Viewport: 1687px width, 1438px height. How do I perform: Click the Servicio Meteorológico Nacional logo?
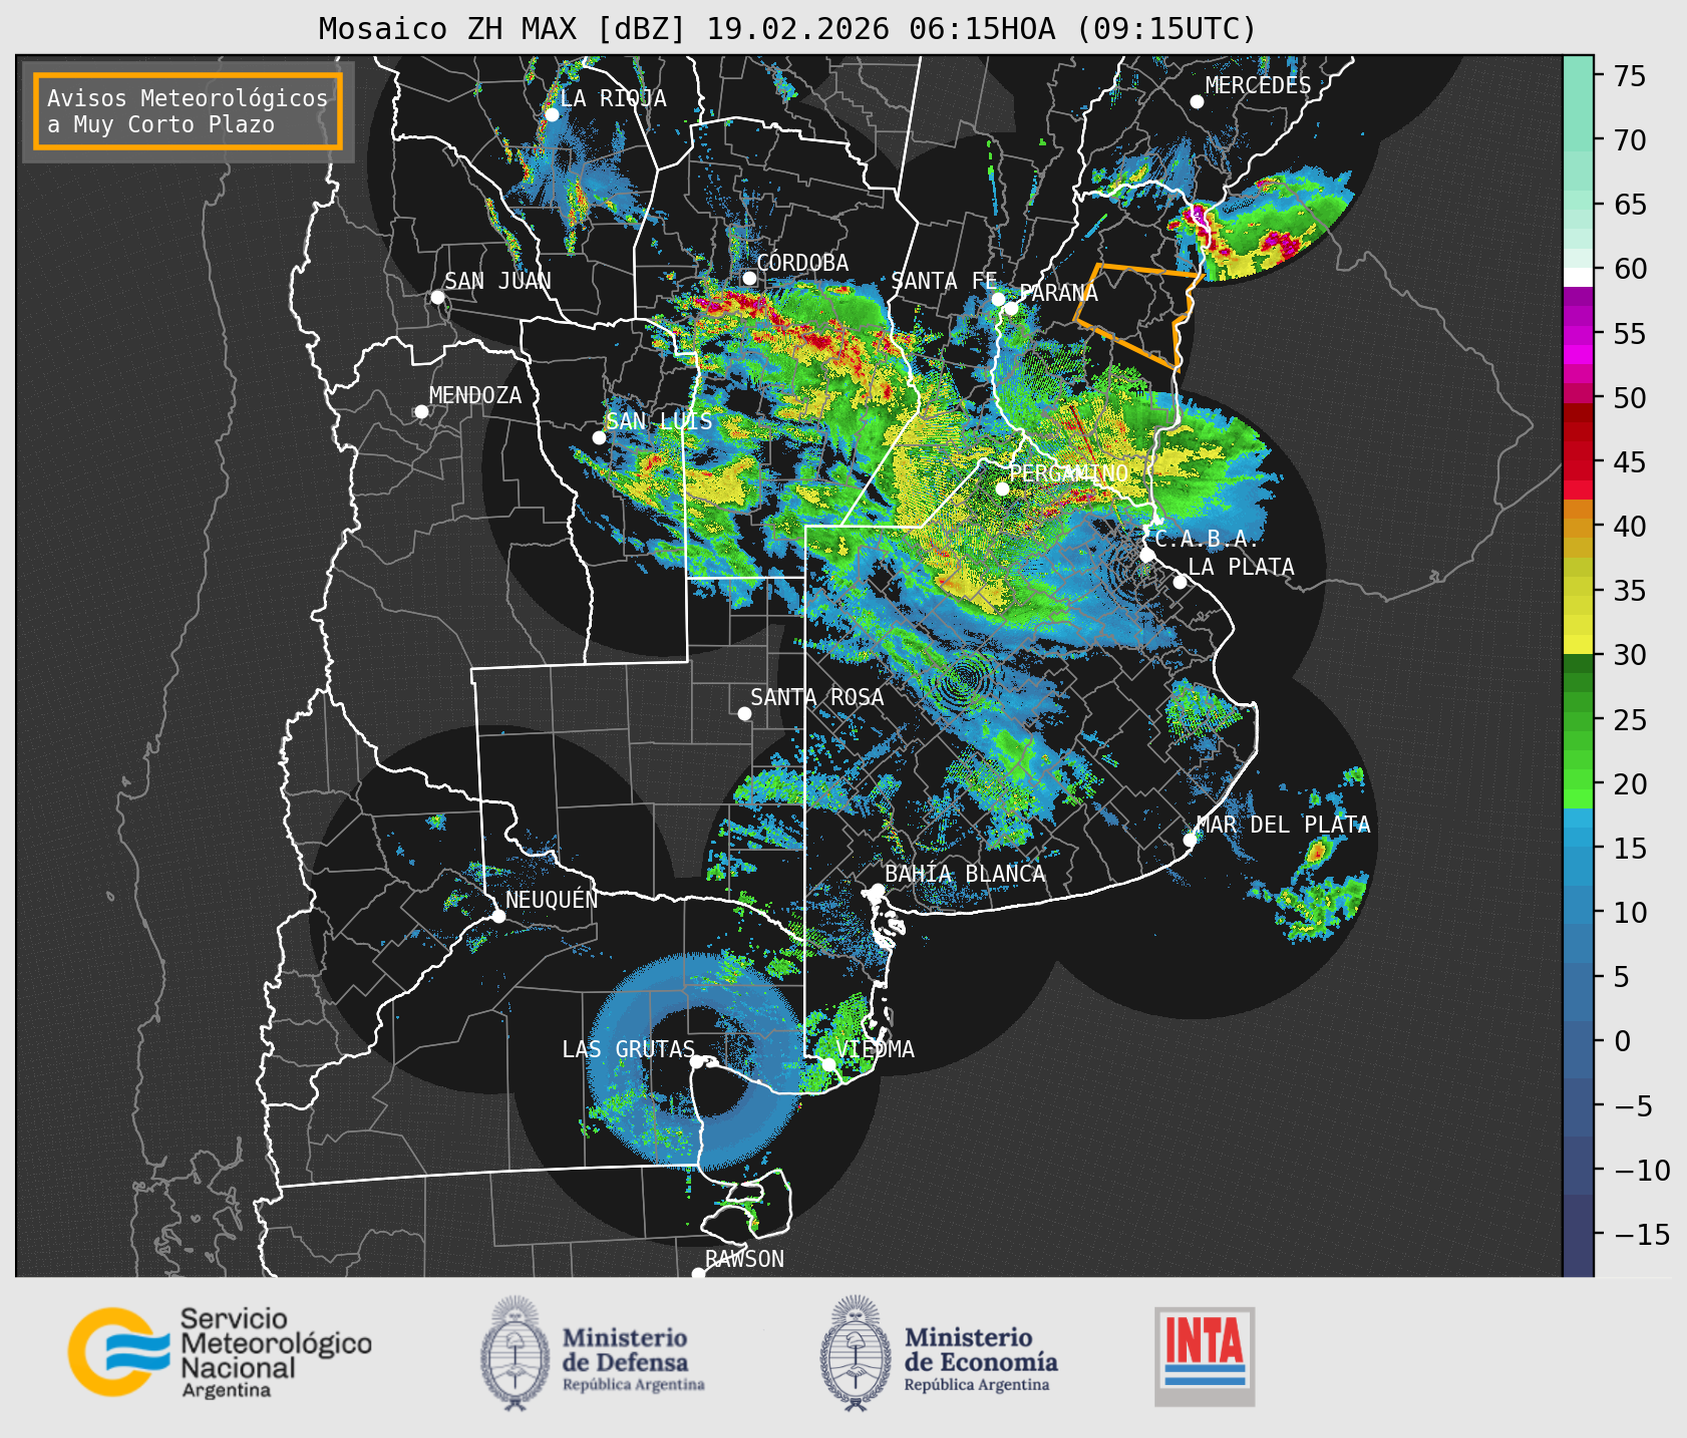(219, 1352)
